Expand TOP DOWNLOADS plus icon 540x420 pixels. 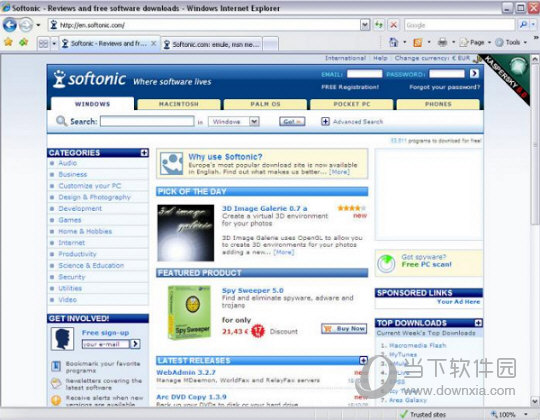(478, 323)
